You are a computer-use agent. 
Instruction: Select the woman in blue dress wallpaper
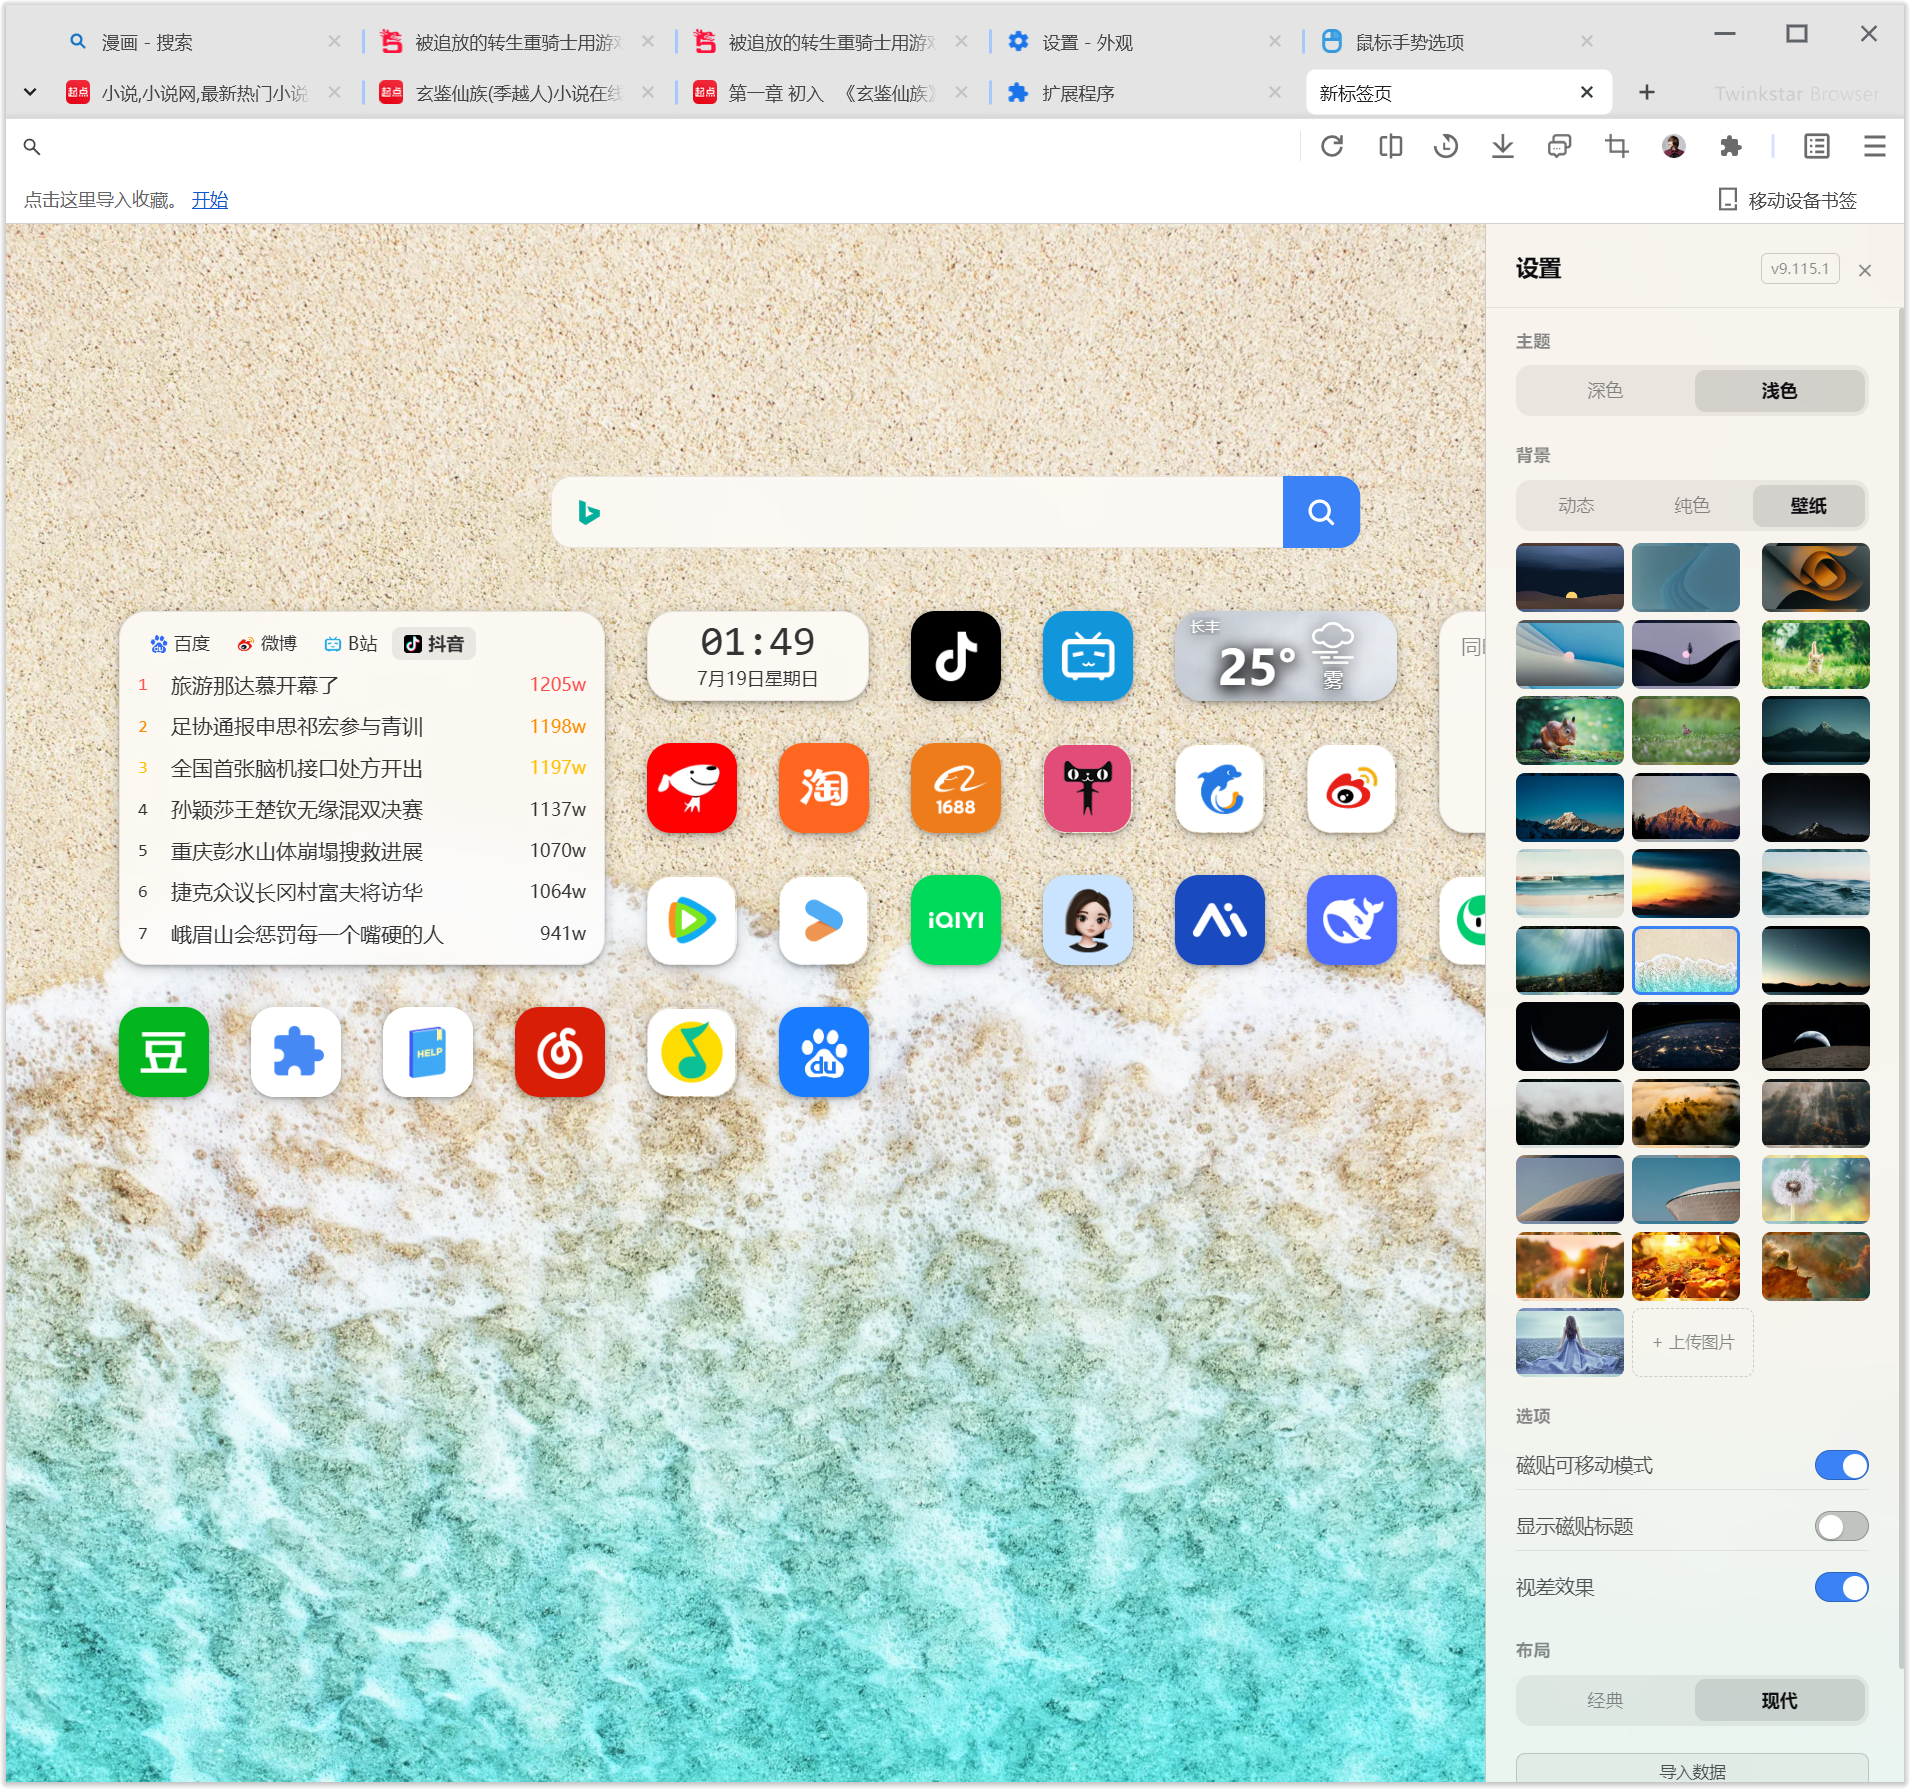(1569, 1342)
